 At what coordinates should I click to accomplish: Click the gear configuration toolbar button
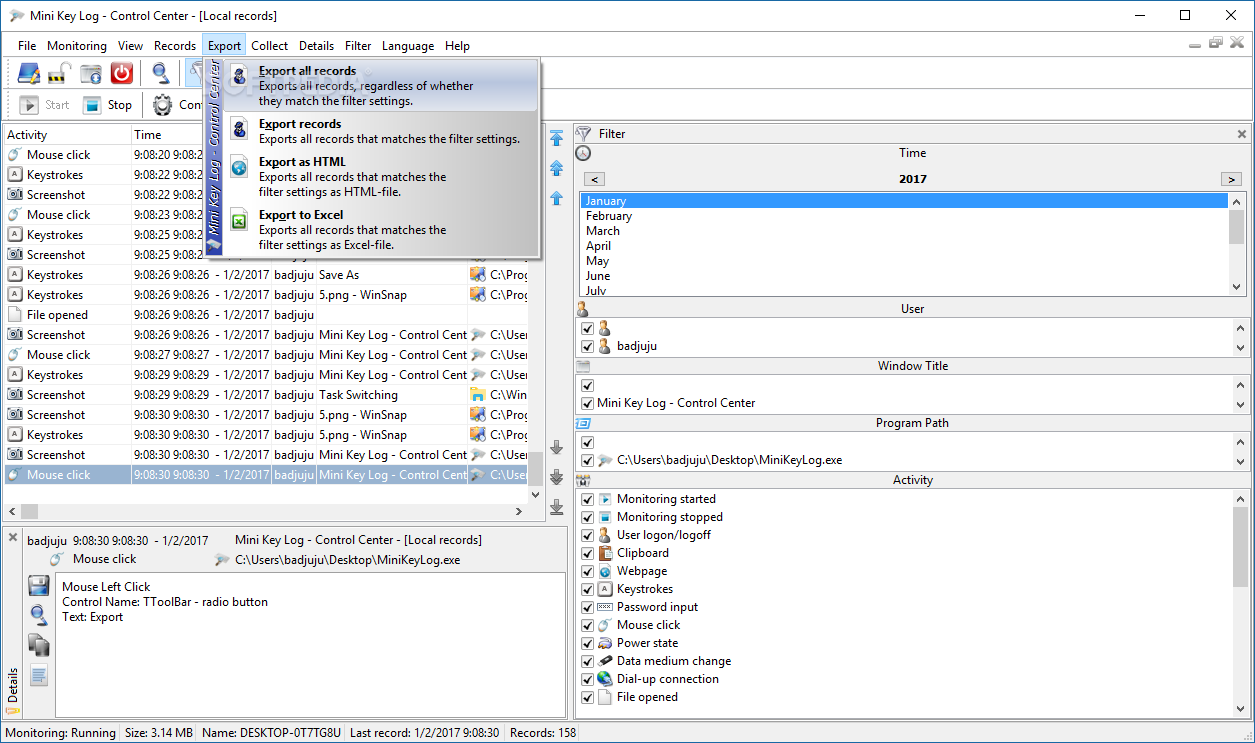click(163, 104)
